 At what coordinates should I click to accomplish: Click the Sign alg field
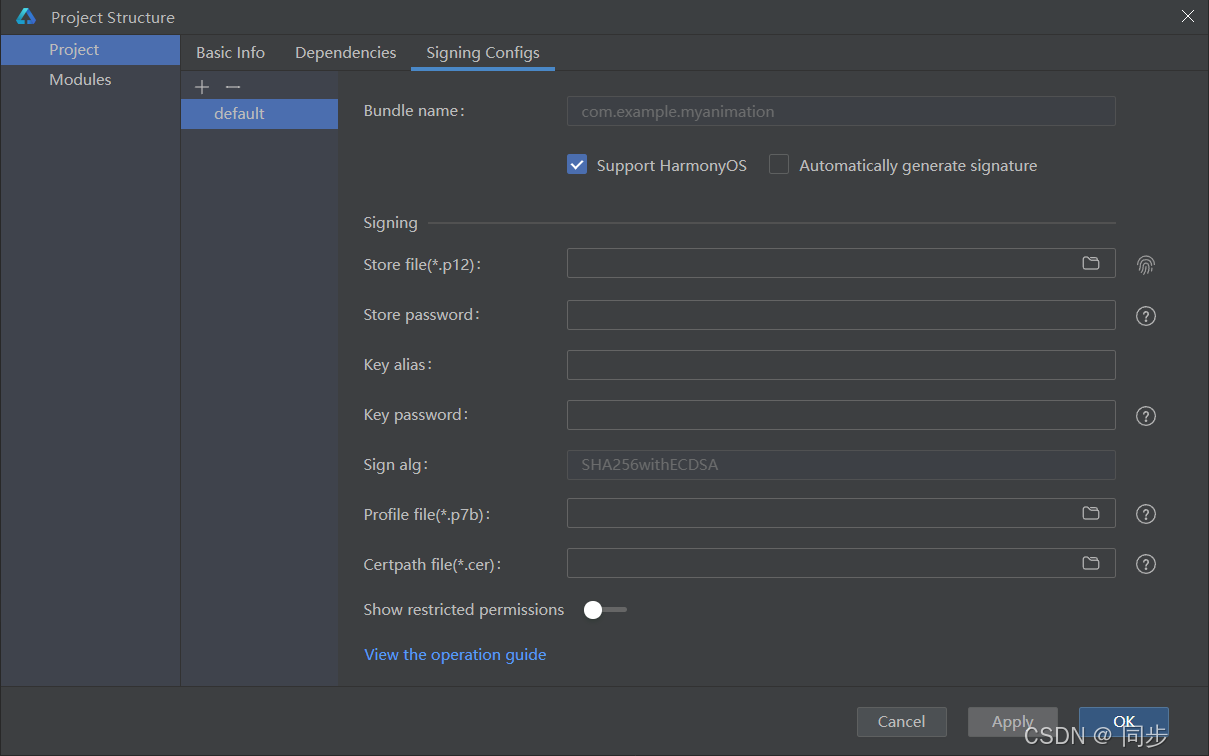click(x=841, y=465)
